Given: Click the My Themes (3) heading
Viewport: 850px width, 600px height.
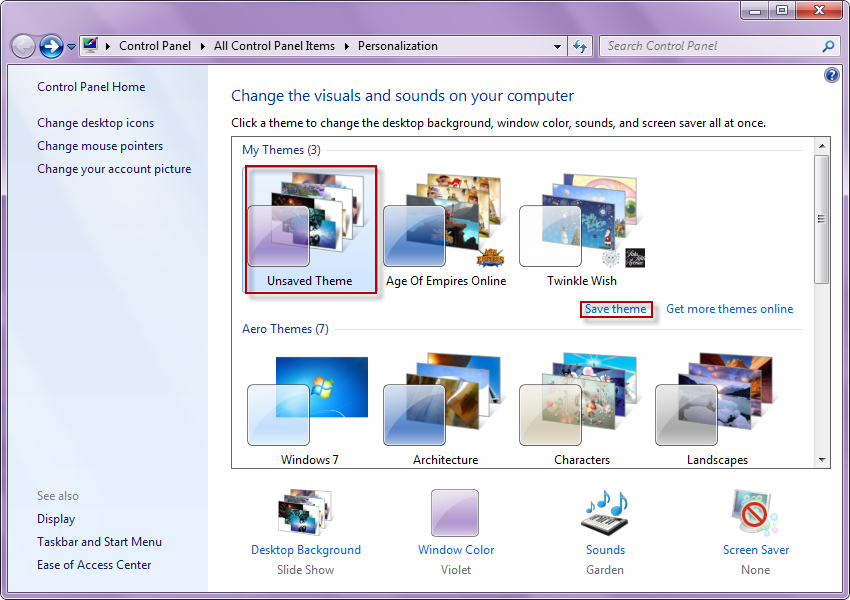Looking at the screenshot, I should (281, 150).
